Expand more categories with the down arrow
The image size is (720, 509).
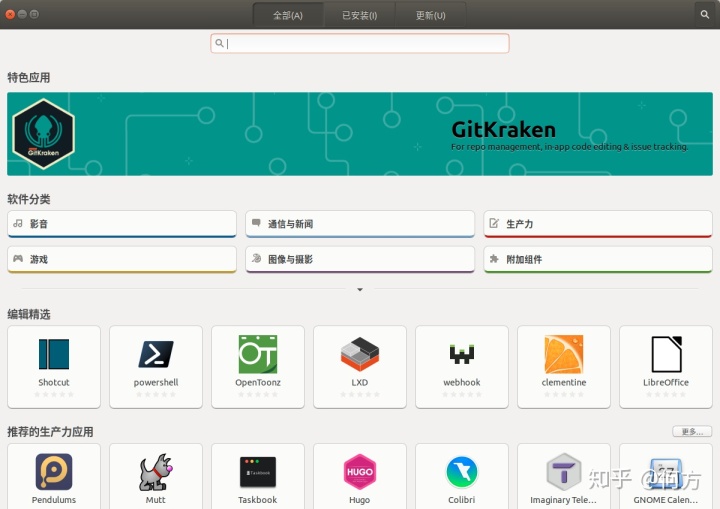[x=360, y=289]
